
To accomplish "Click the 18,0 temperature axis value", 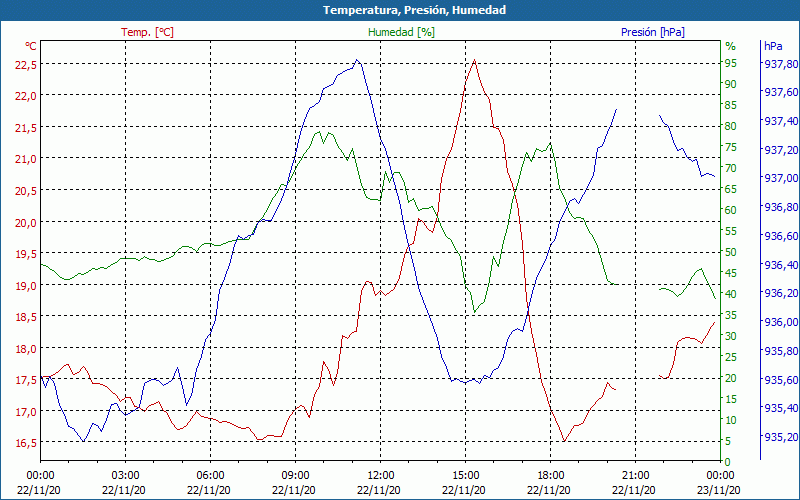I will tap(26, 349).
